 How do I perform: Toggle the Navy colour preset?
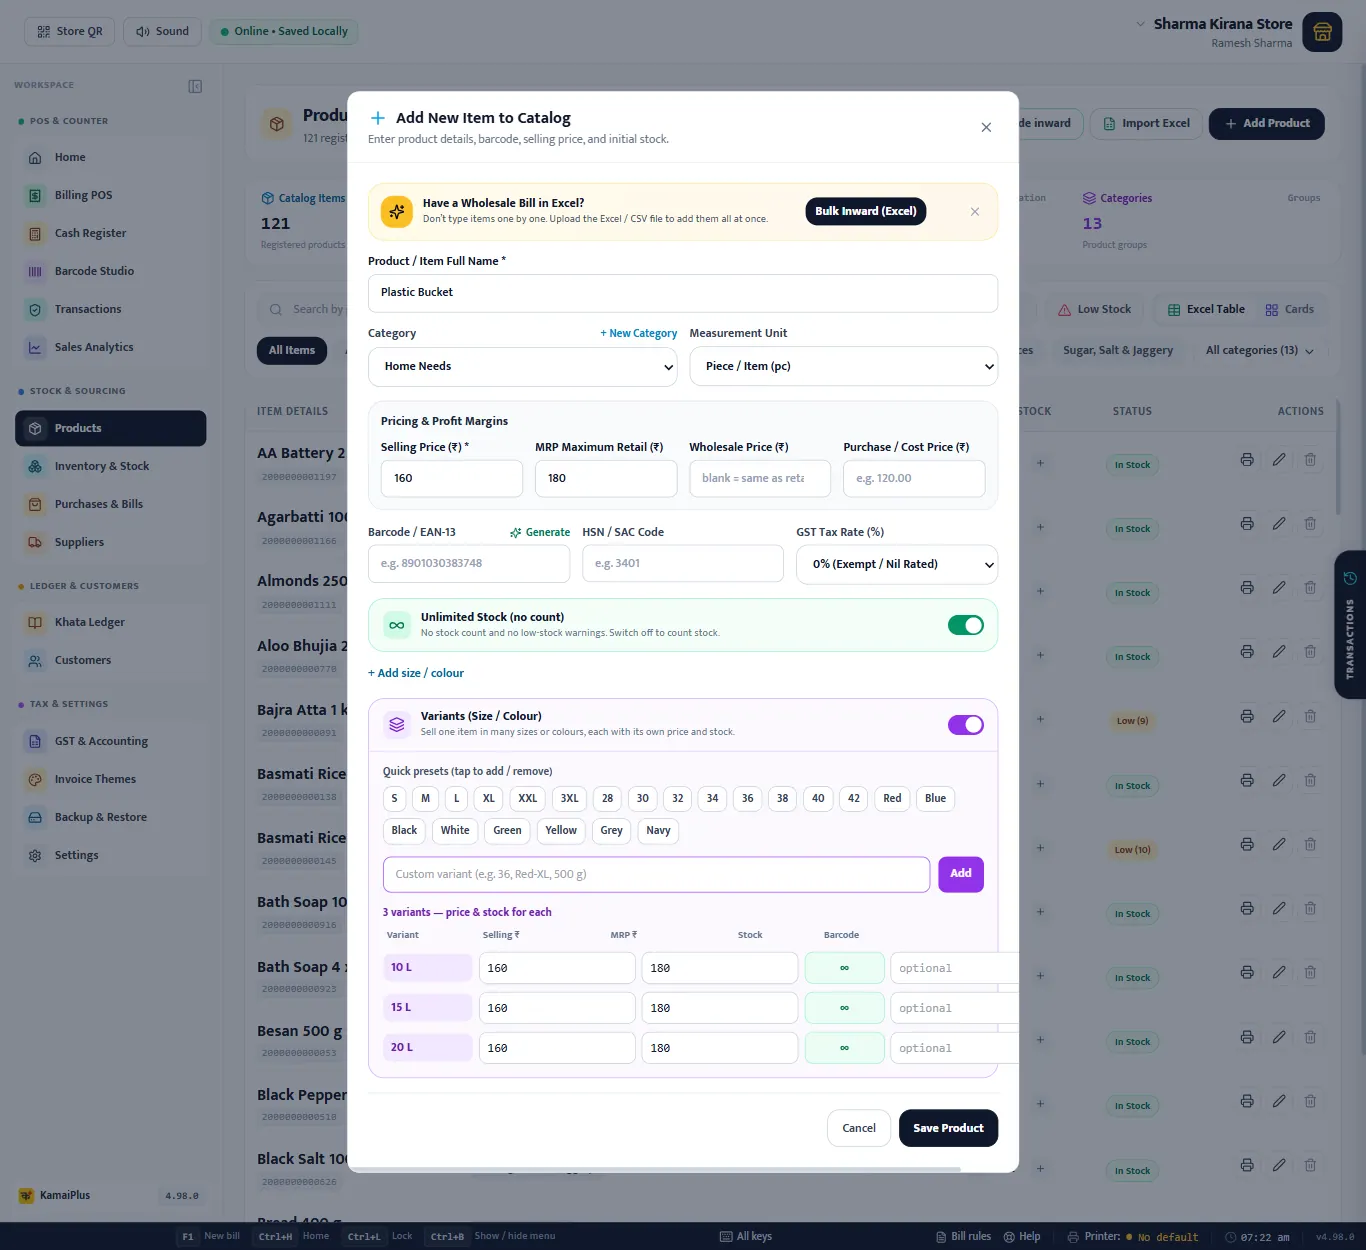tap(658, 830)
